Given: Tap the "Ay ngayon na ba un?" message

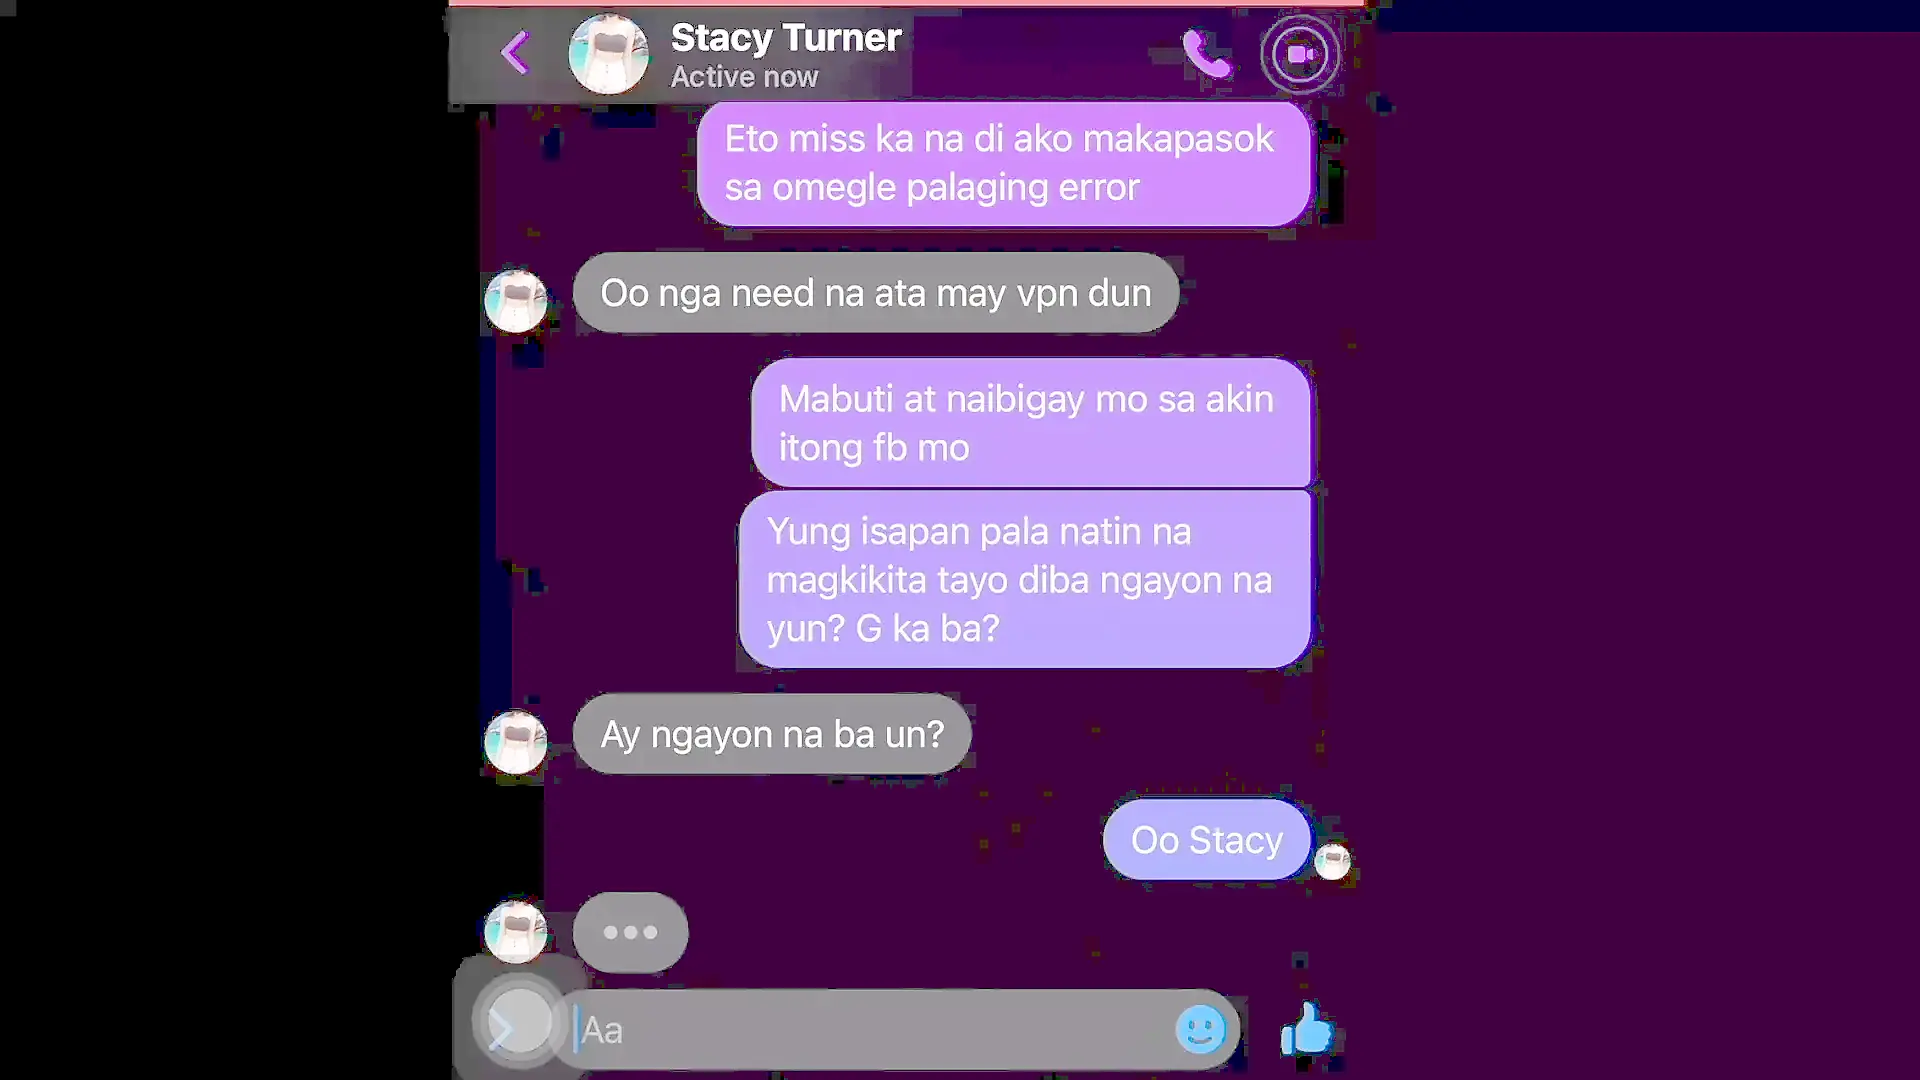Looking at the screenshot, I should click(772, 734).
